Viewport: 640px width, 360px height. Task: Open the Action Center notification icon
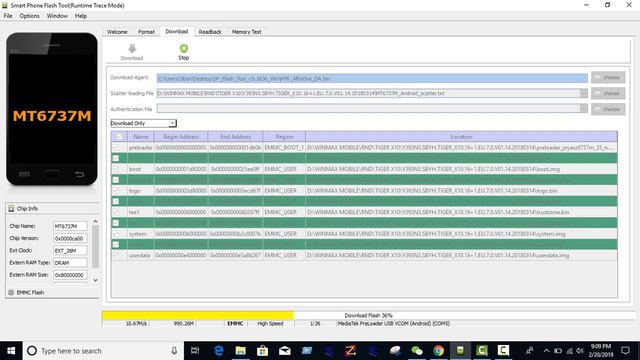pos(626,351)
